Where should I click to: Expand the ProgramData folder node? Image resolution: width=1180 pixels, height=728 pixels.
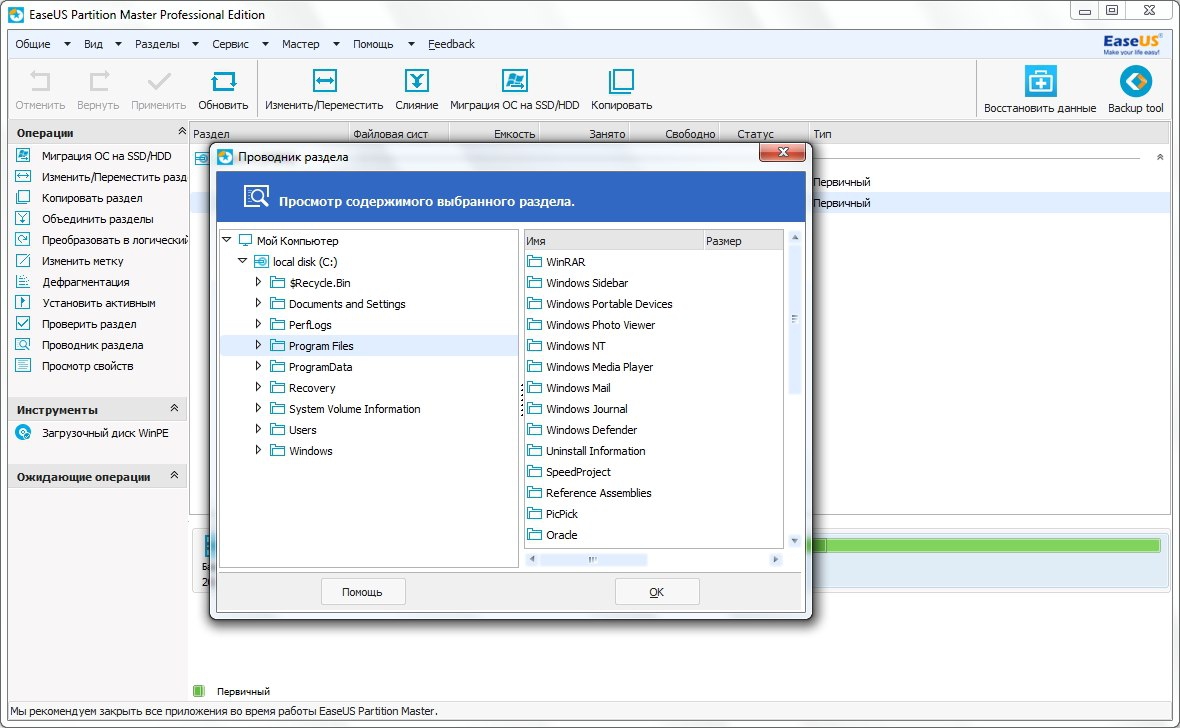click(x=258, y=367)
